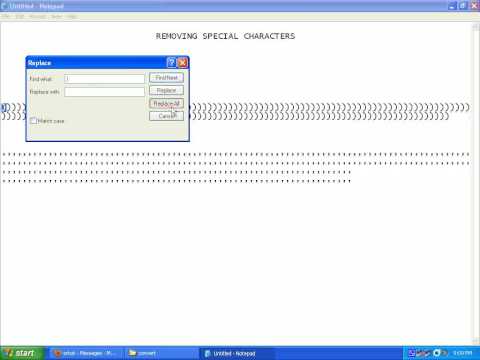480x360 pixels.
Task: Click the Untitled - Notepad taskbar button
Action: coord(238,353)
